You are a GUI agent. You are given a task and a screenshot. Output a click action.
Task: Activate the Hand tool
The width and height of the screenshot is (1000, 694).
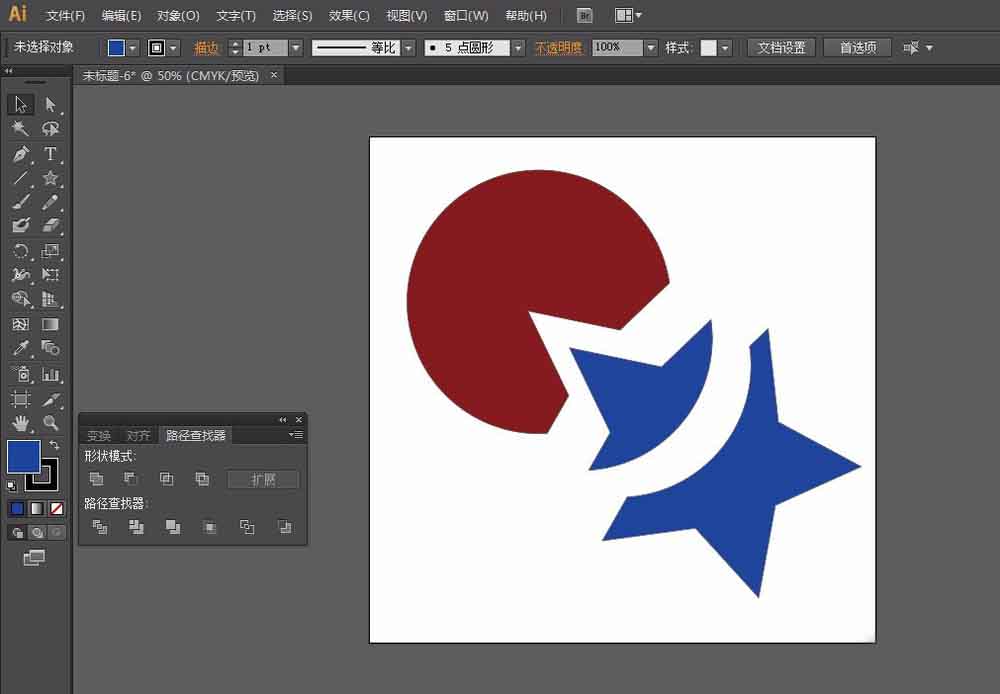coord(20,422)
